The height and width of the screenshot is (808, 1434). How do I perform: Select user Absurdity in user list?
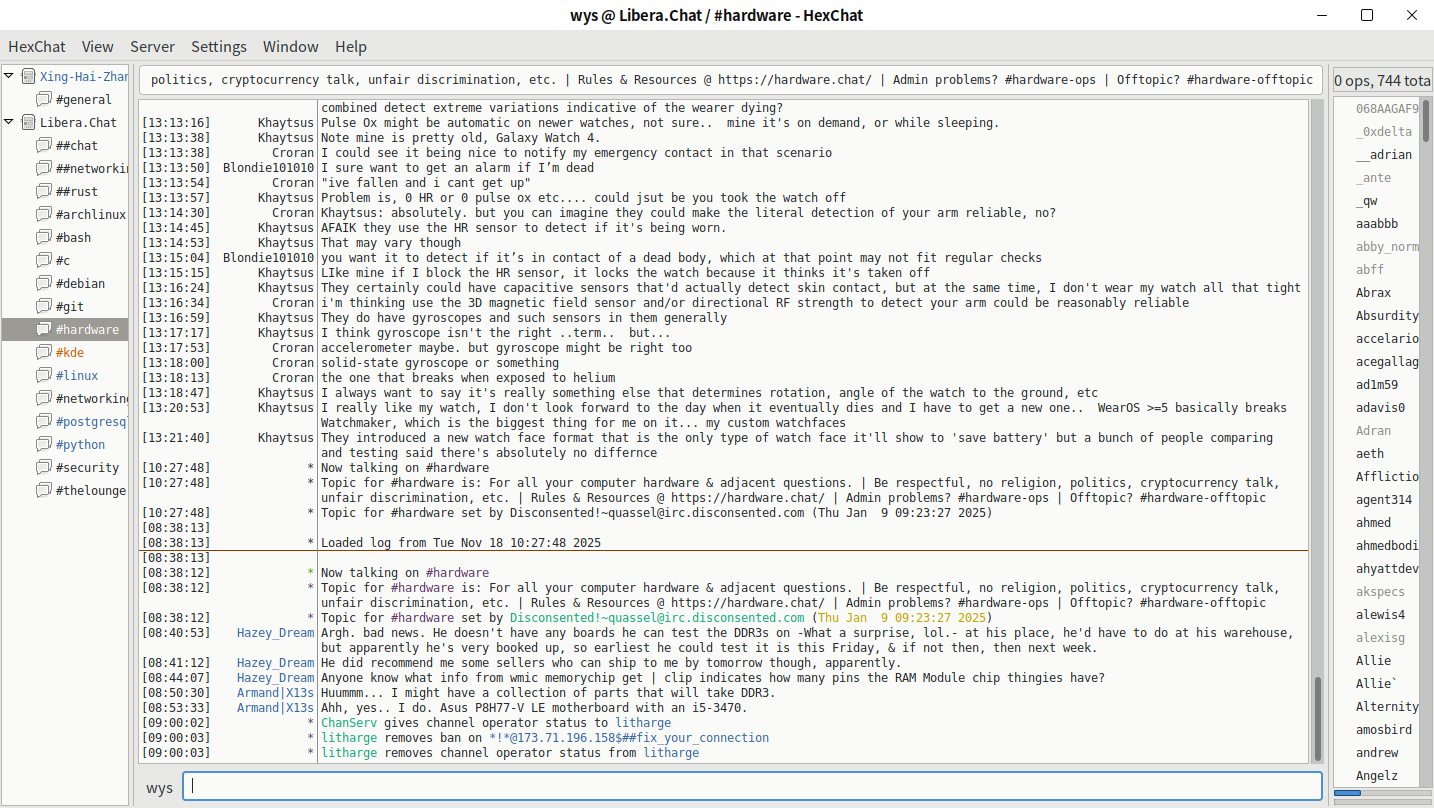(x=1386, y=316)
